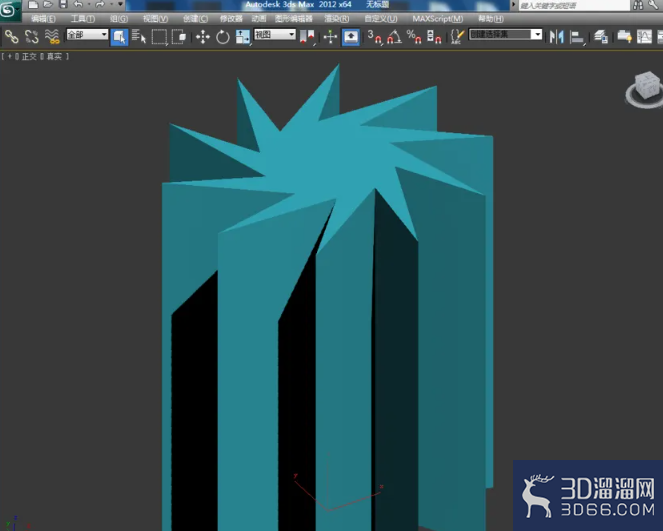
Task: Open the Layer Manager
Action: (x=601, y=37)
